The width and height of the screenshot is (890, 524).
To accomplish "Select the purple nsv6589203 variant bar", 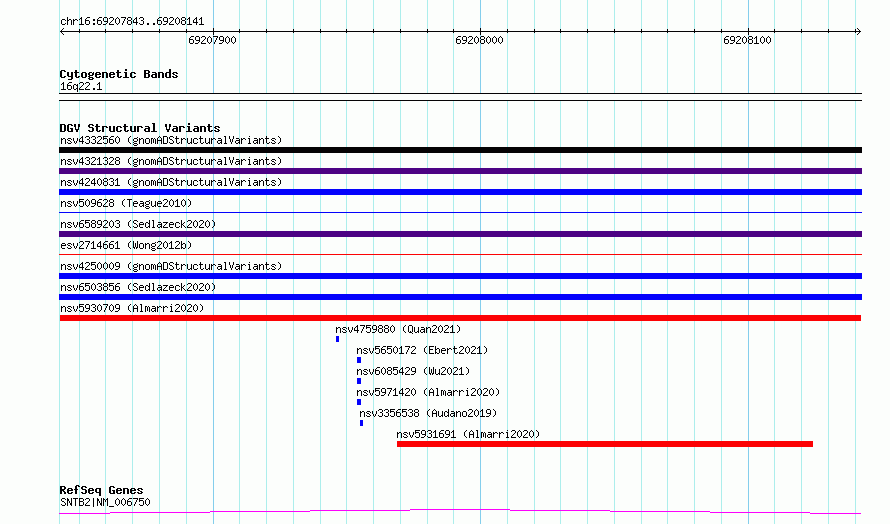I will tap(460, 234).
